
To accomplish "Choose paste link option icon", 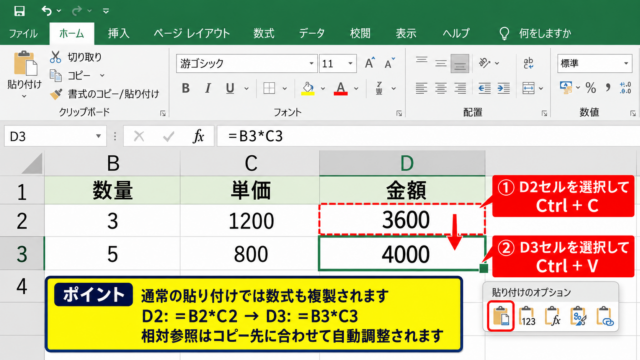I will click(605, 316).
